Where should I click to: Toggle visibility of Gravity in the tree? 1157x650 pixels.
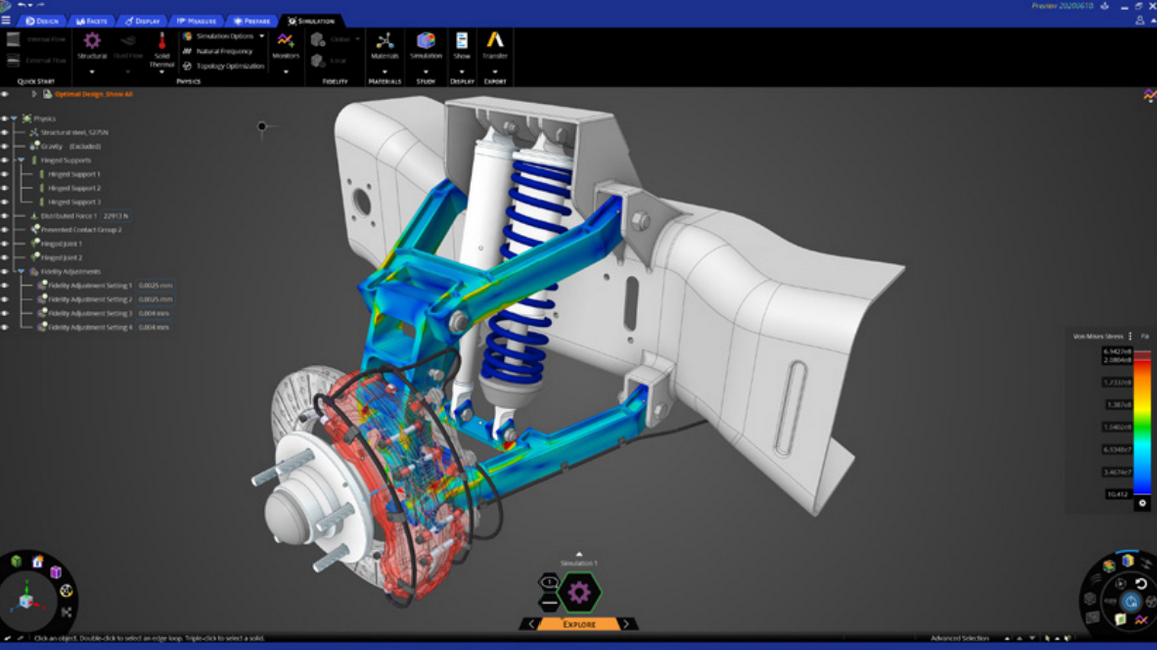[x=3, y=146]
